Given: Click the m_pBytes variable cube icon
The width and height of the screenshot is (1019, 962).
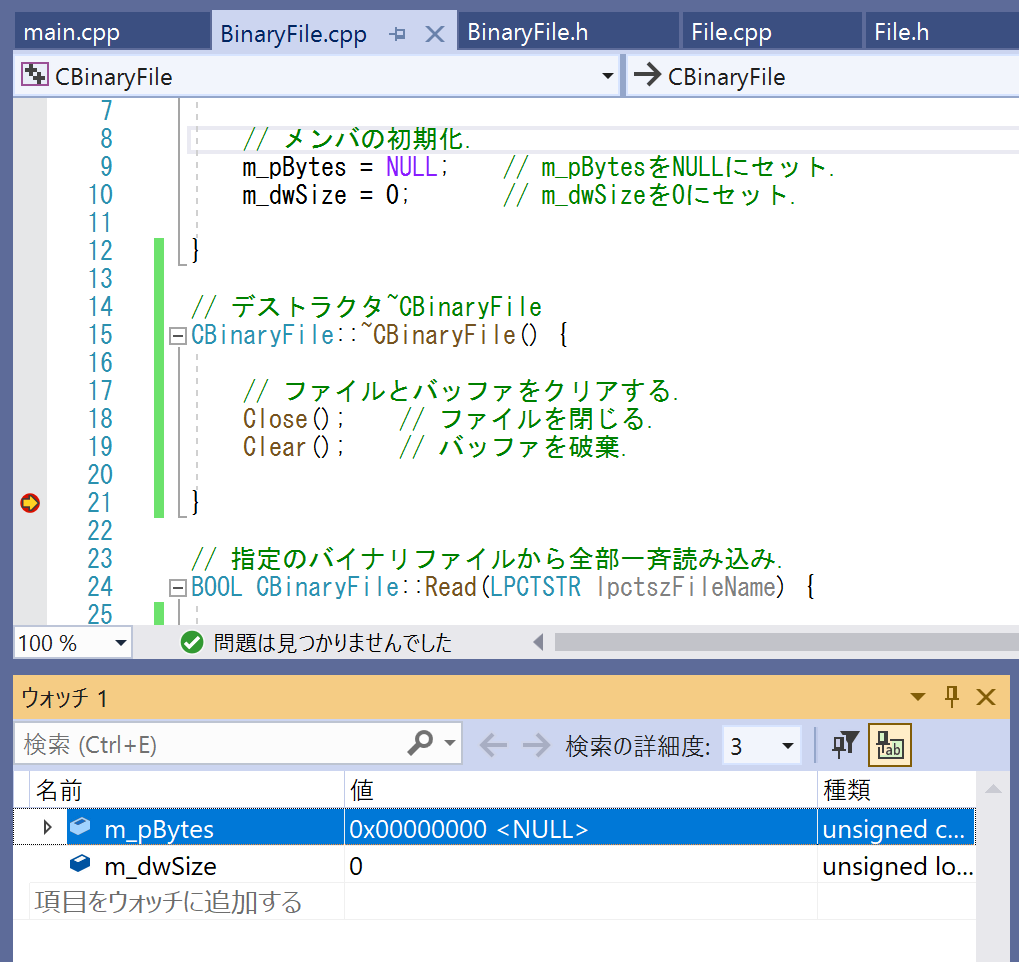Looking at the screenshot, I should pos(80,826).
